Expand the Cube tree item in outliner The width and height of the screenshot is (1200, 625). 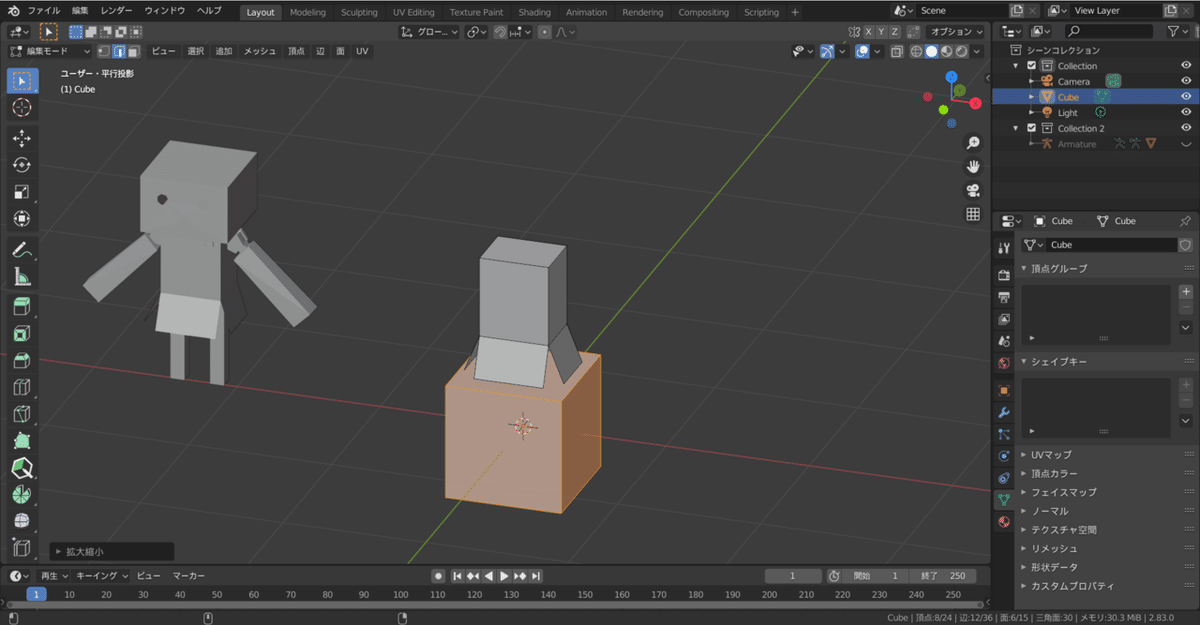1031,97
